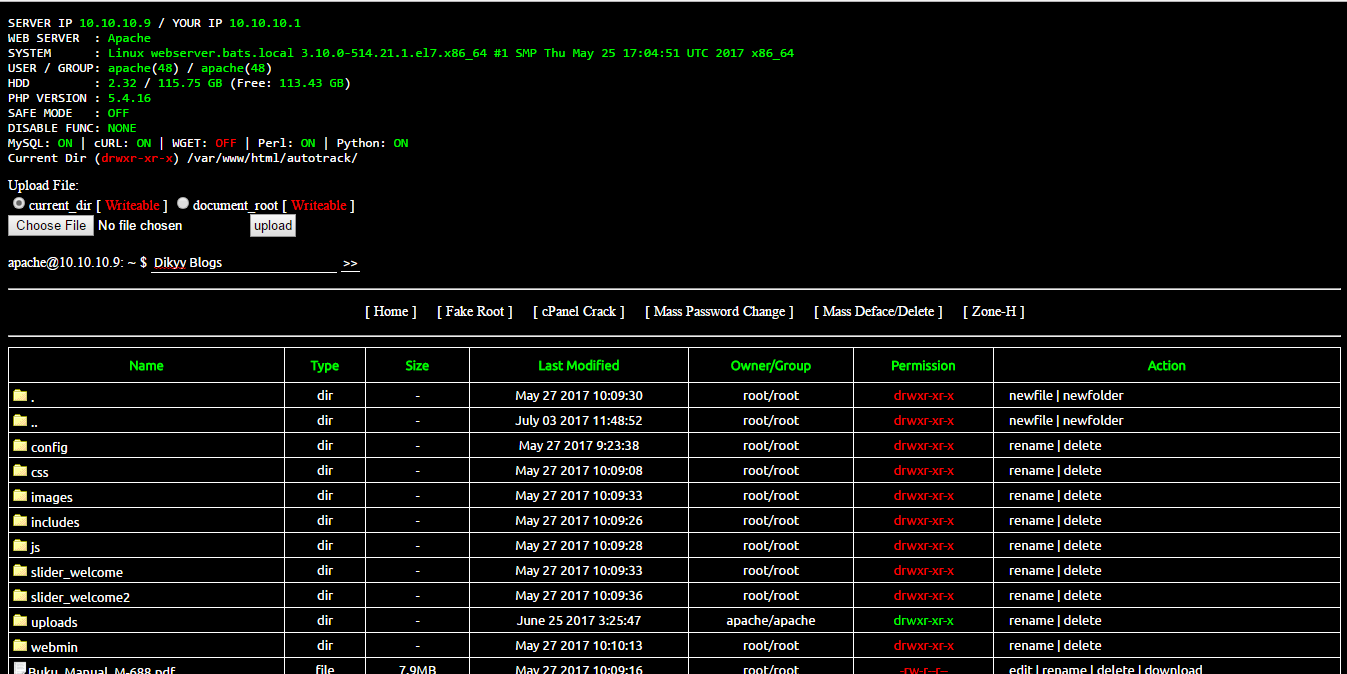Open the Zone-H menu item

[x=992, y=311]
